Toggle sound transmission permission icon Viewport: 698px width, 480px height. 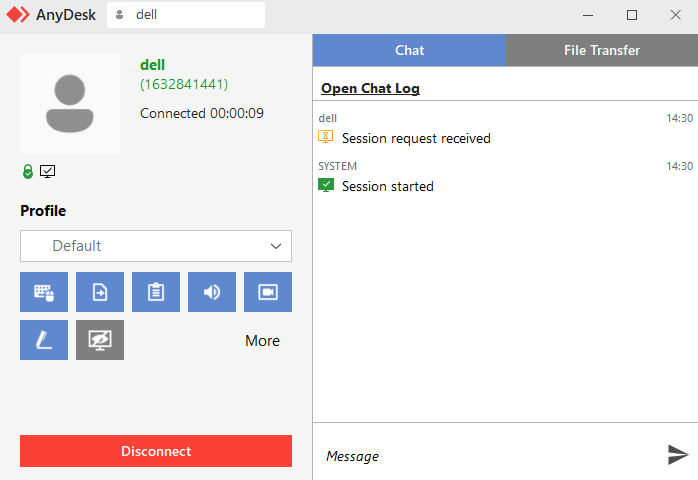212,292
